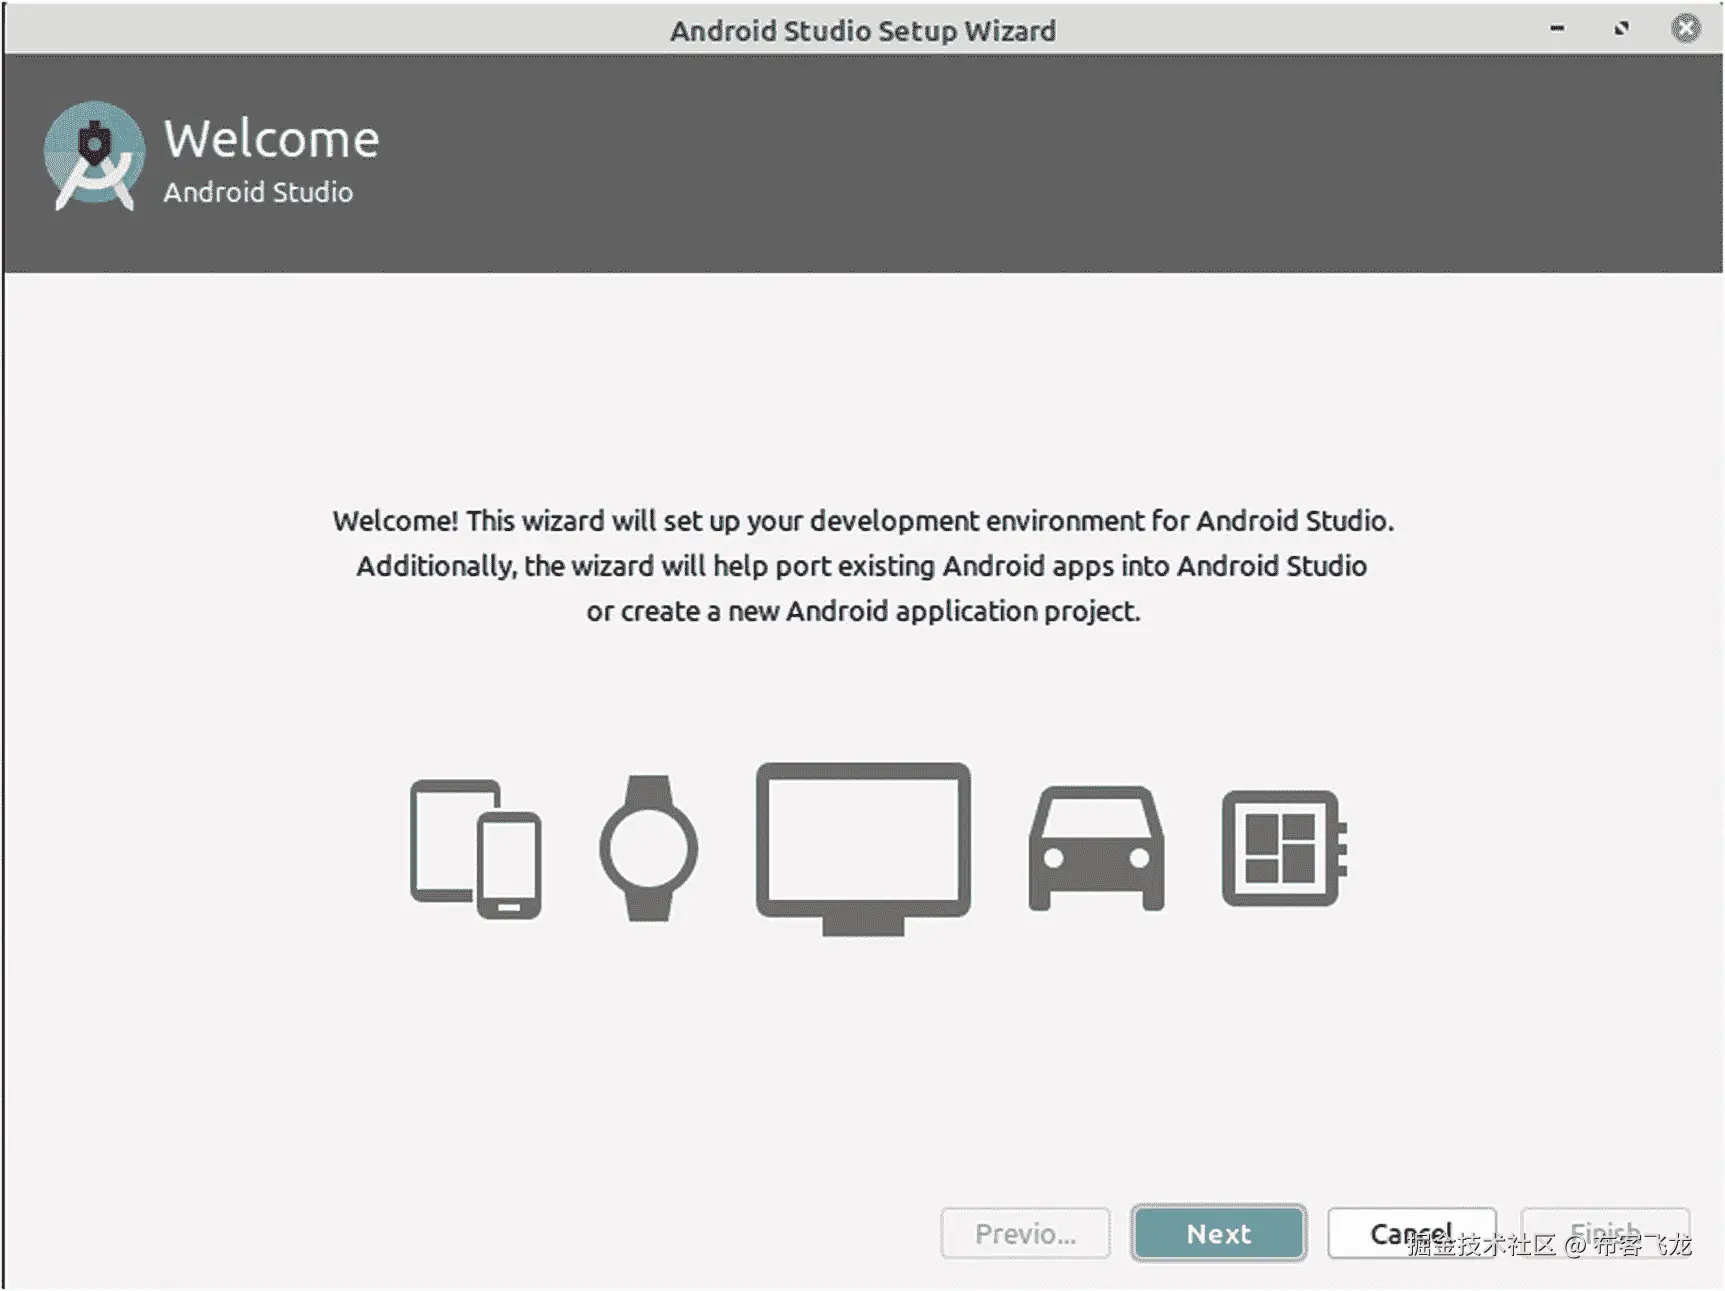Viewport: 1725px width, 1291px height.
Task: Click the Android TV screen icon
Action: 863,849
